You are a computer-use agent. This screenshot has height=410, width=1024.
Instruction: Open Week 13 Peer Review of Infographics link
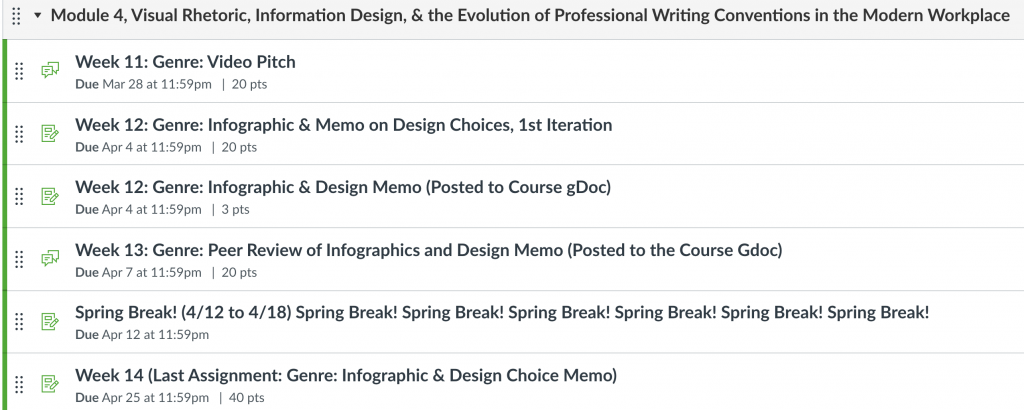[428, 250]
